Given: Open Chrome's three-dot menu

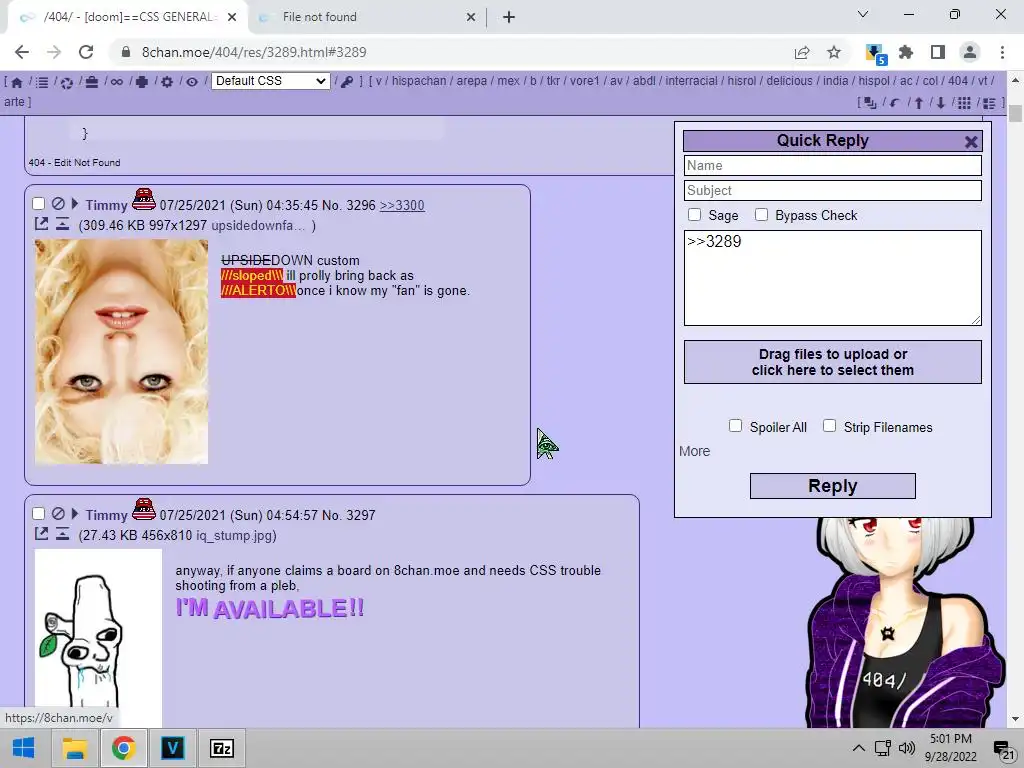Looking at the screenshot, I should click(1002, 52).
